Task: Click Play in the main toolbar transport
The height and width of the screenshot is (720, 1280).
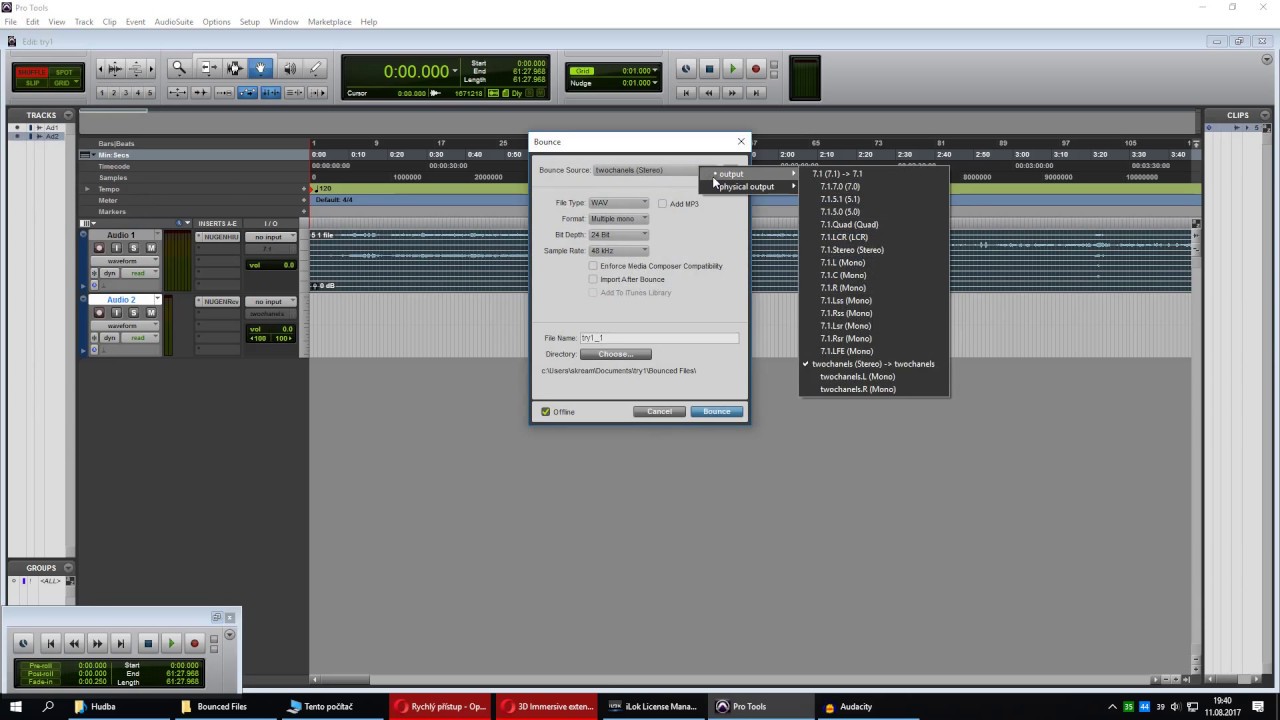Action: (x=732, y=69)
